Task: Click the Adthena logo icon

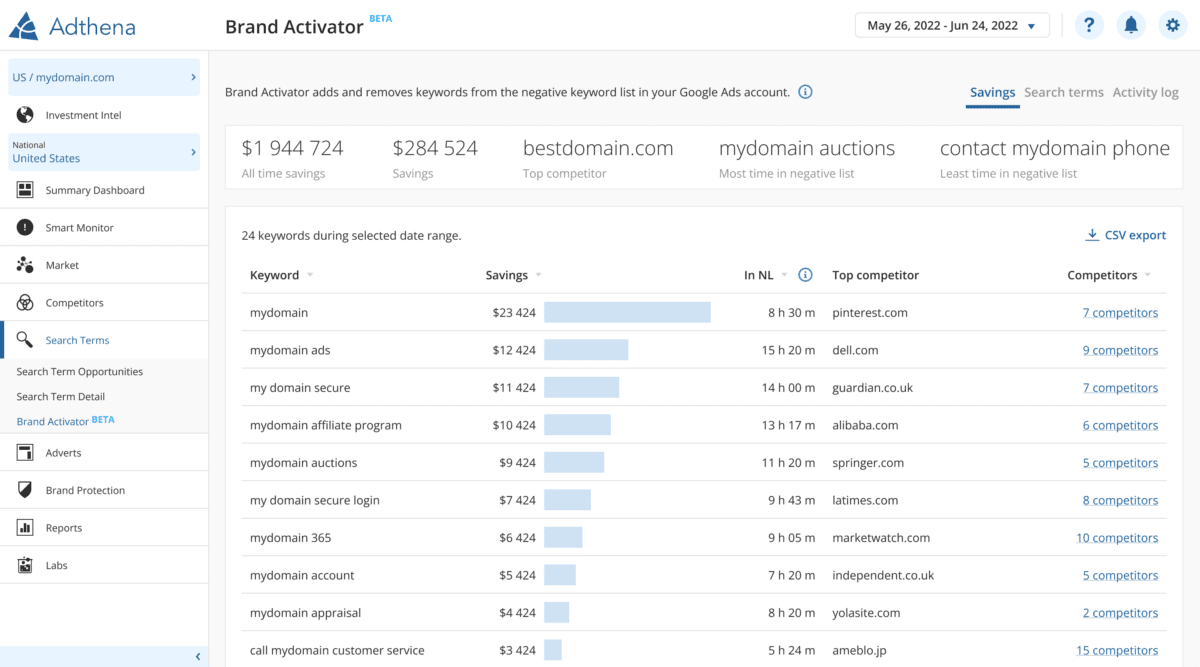Action: coord(24,26)
